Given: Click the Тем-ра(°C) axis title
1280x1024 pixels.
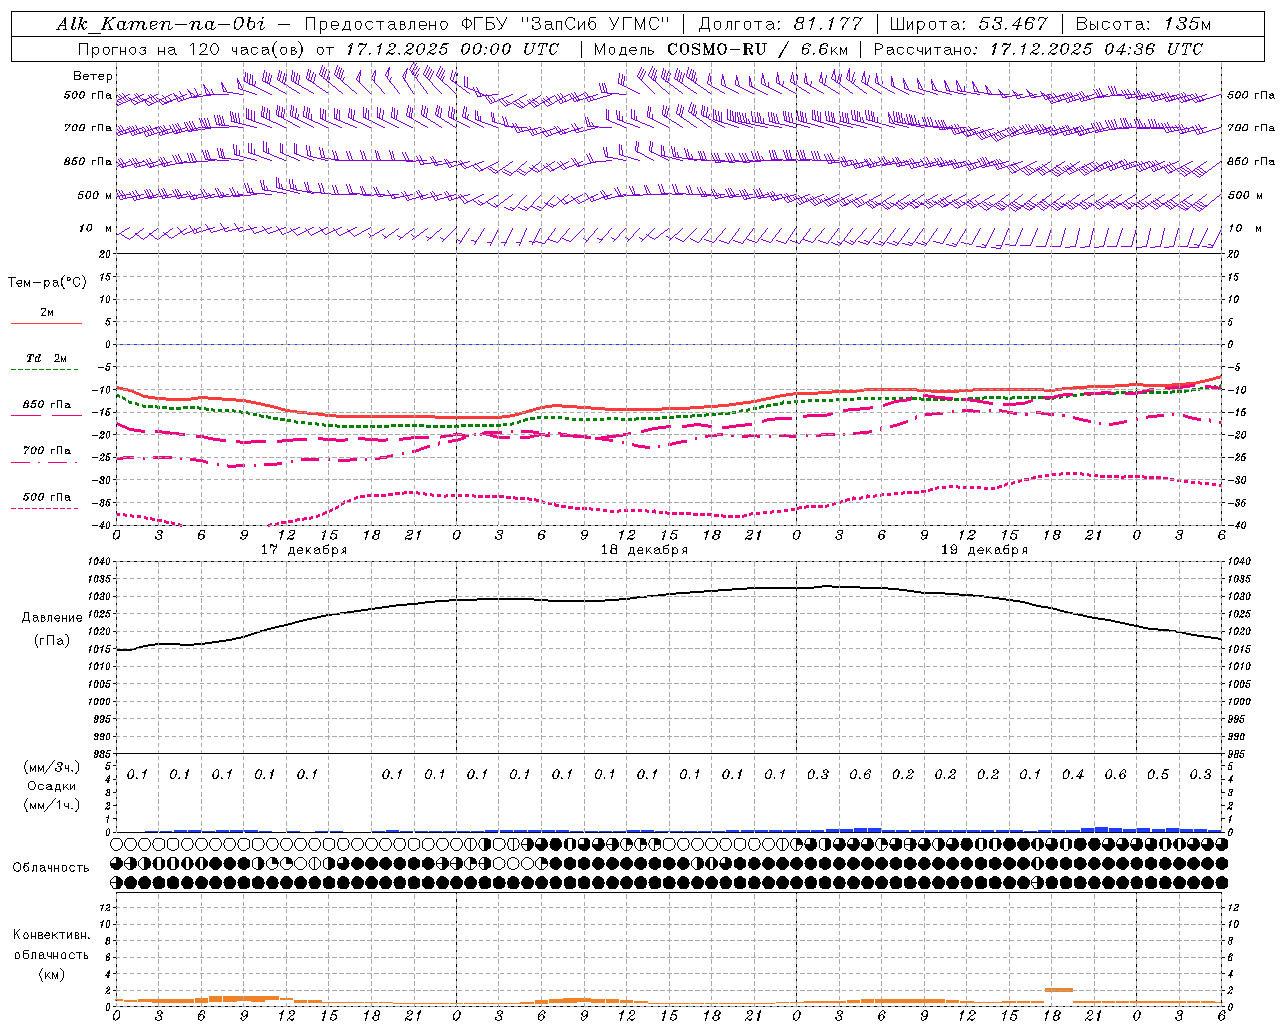Looking at the screenshot, I should [48, 283].
